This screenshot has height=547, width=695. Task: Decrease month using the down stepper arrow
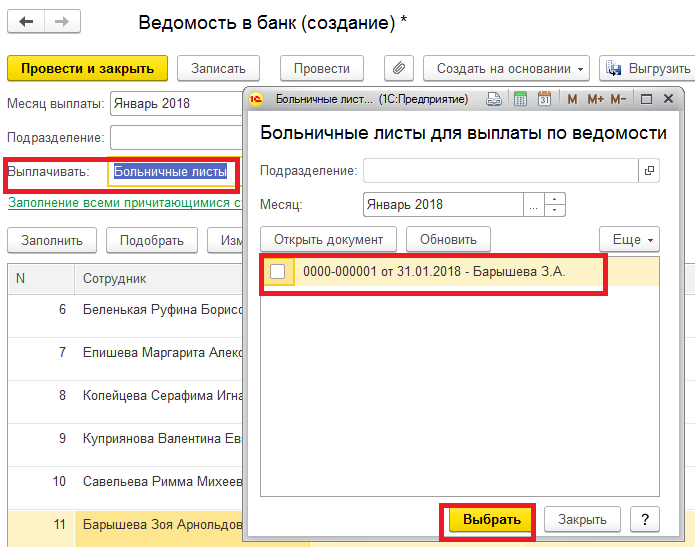coord(554,210)
